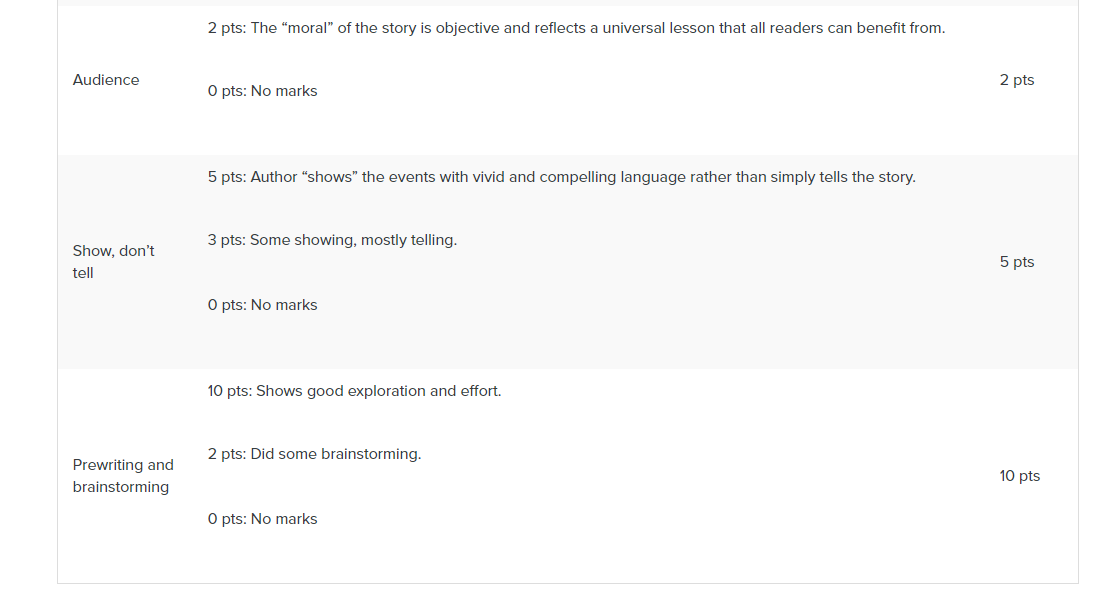Select Prewriting and brainstorming criterion label
This screenshot has height=599, width=1109.
click(123, 476)
